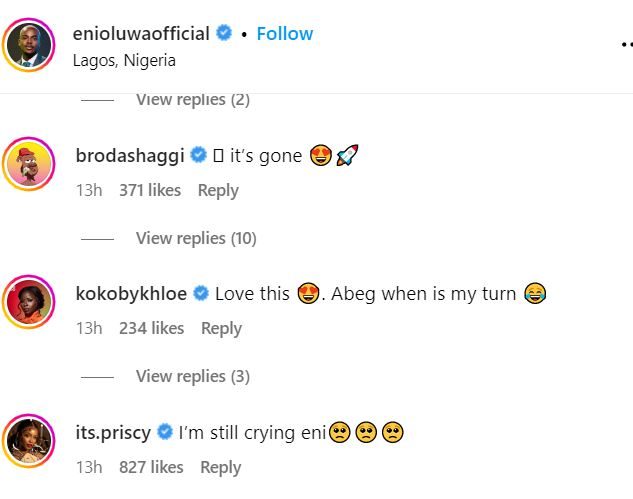Expand View replies (3)
The width and height of the screenshot is (633, 499).
(x=192, y=376)
